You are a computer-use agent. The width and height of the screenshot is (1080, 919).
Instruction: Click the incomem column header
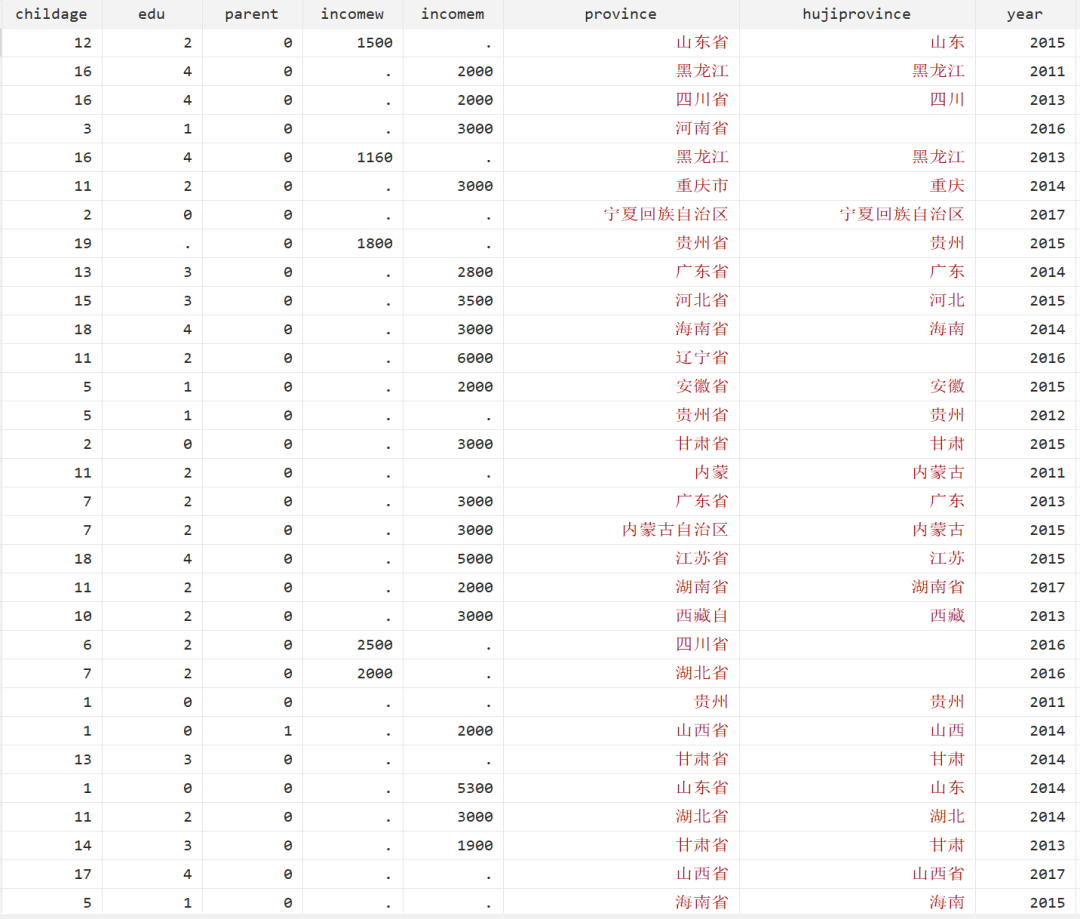(453, 14)
